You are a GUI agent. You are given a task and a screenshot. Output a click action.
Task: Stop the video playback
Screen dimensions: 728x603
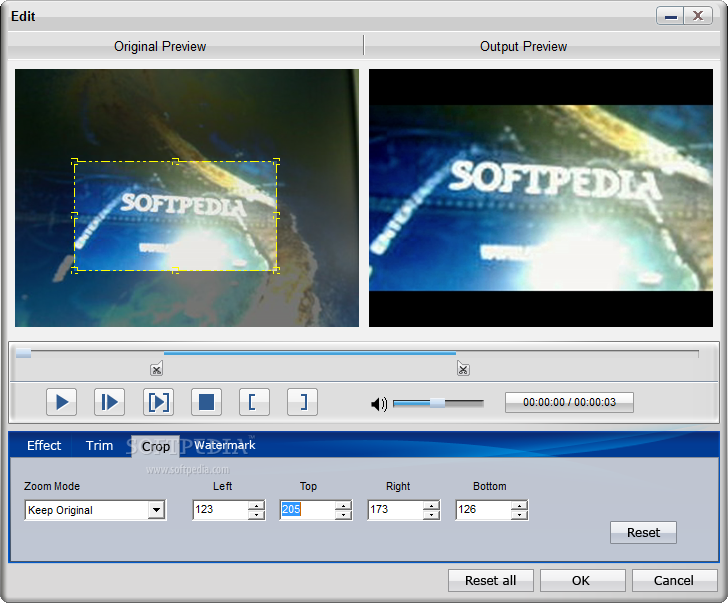pyautogui.click(x=206, y=402)
